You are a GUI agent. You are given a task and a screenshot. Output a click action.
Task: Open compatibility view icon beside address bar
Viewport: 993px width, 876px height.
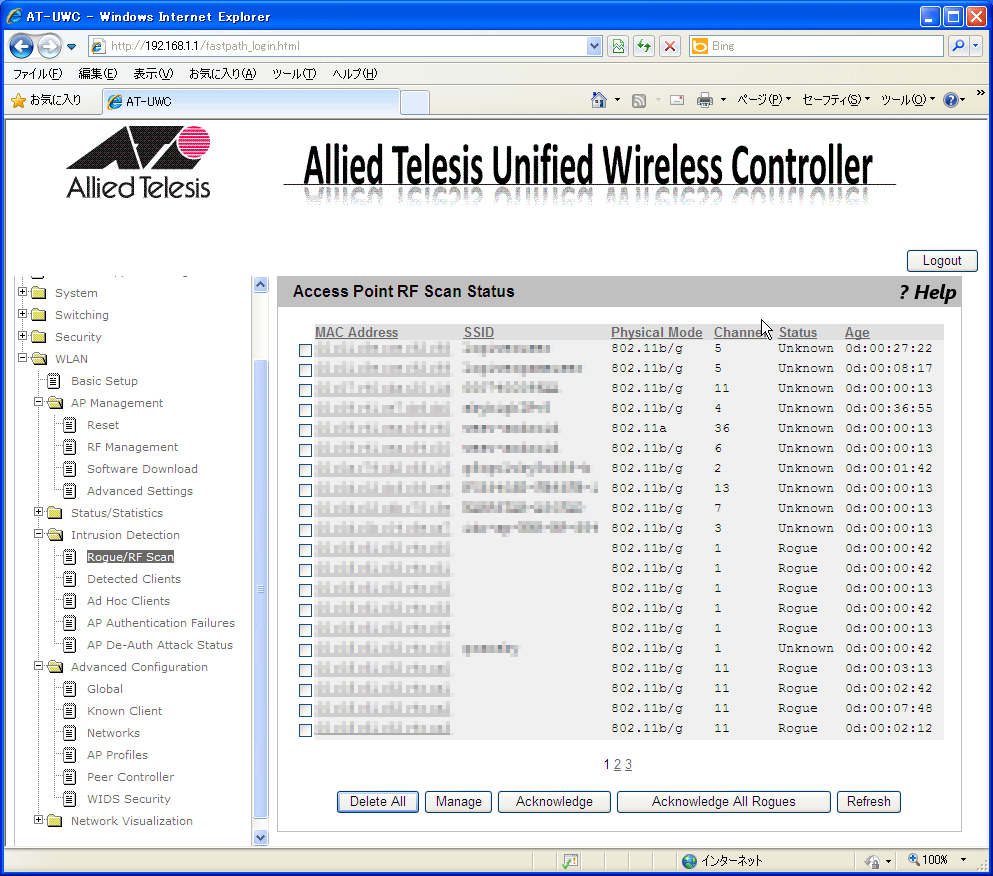(618, 46)
